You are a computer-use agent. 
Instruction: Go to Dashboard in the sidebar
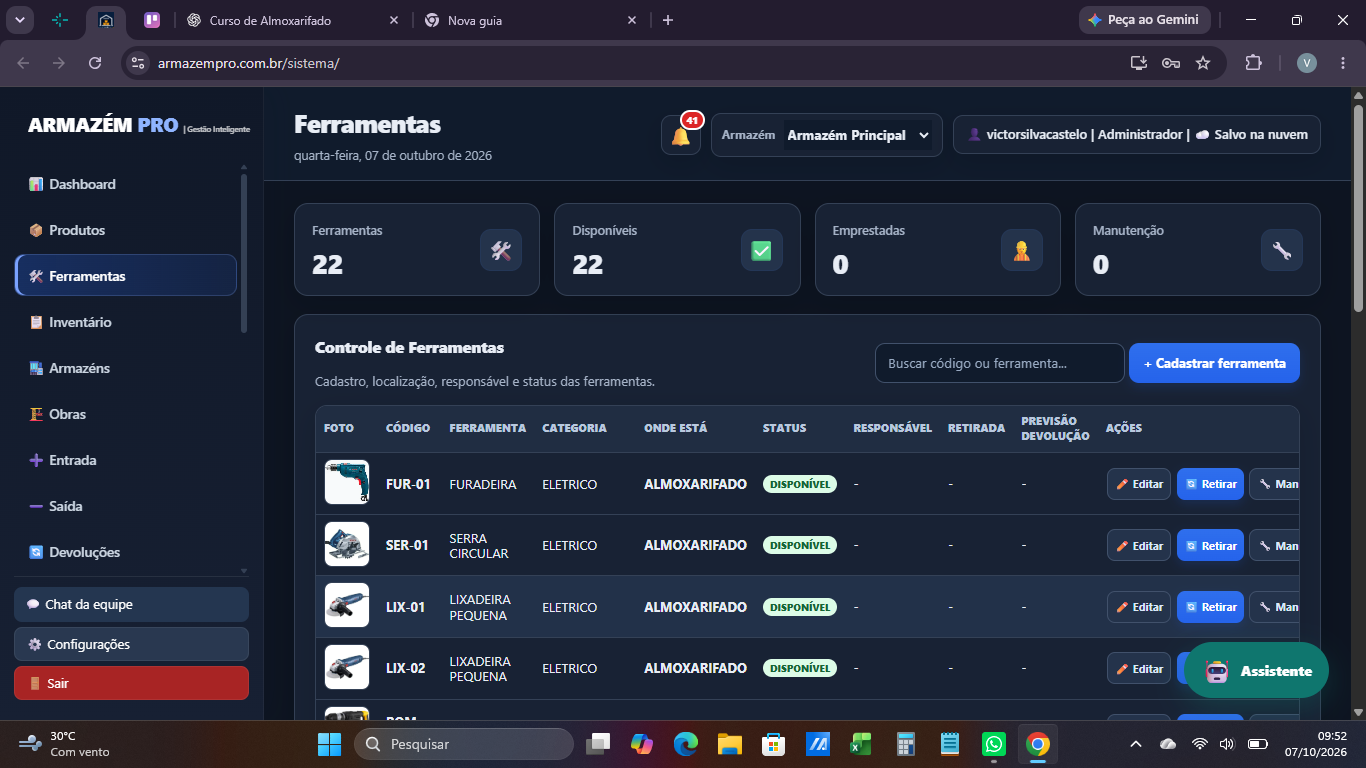(x=126, y=184)
